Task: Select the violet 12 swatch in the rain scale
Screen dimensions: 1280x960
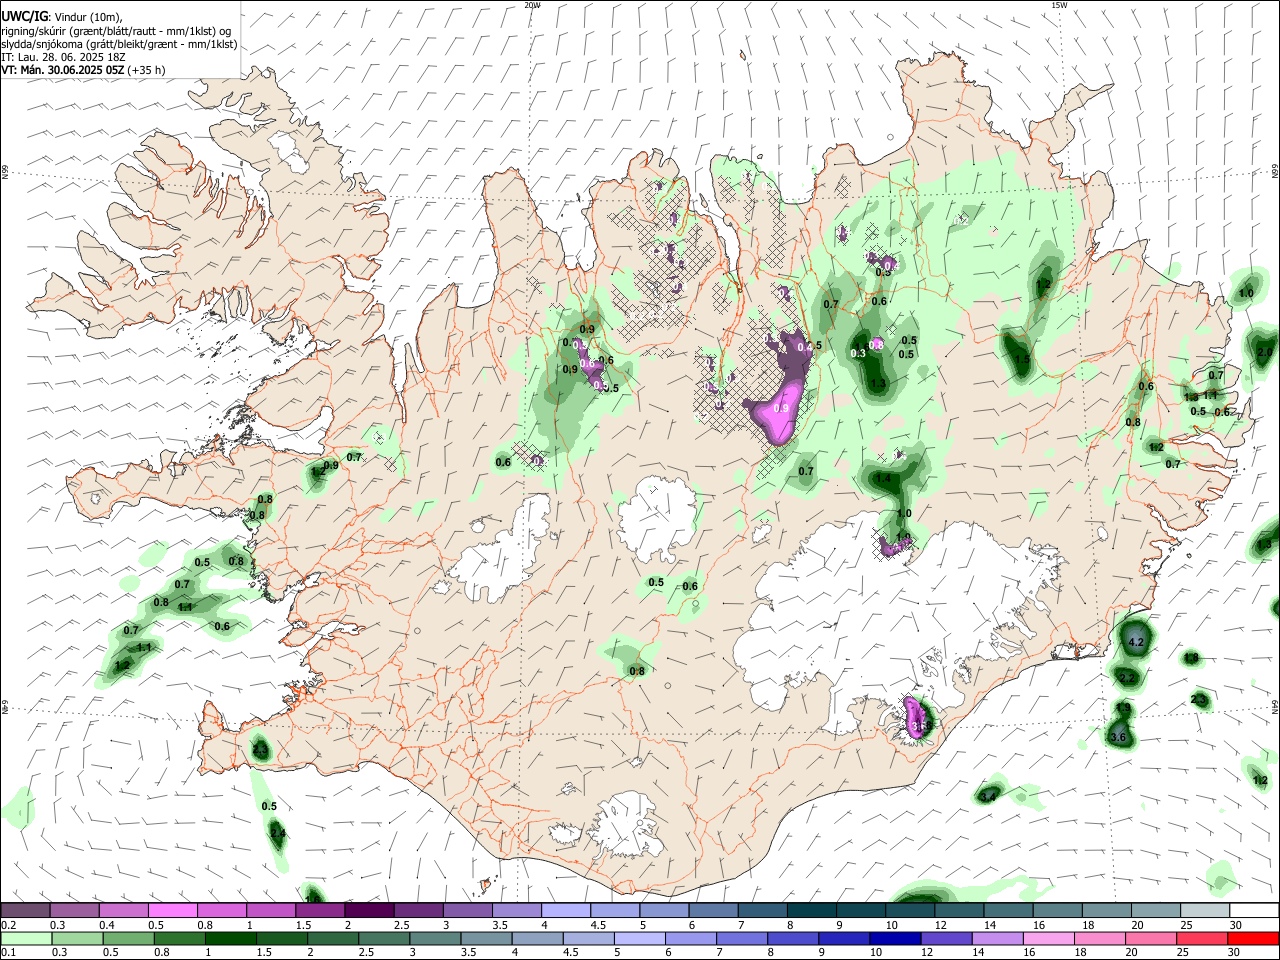Action: (946, 938)
